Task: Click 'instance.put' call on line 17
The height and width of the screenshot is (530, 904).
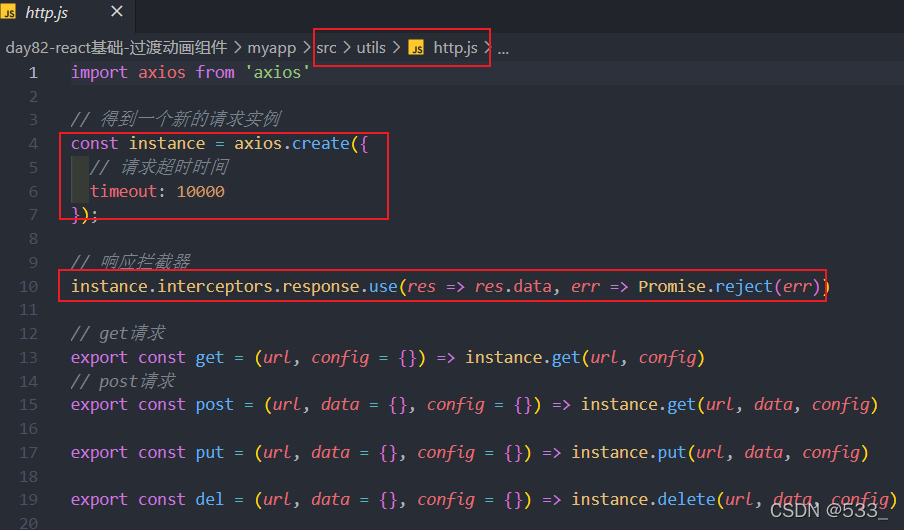Action: [x=628, y=453]
